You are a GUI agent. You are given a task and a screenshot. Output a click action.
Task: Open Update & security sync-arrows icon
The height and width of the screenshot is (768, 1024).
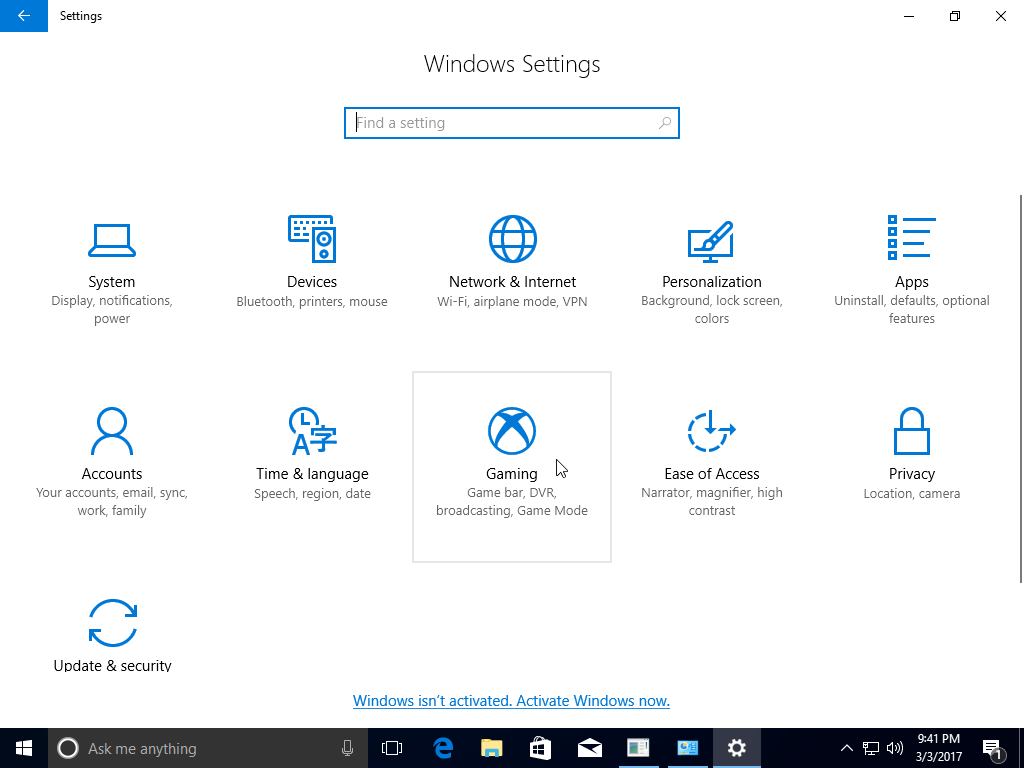112,623
